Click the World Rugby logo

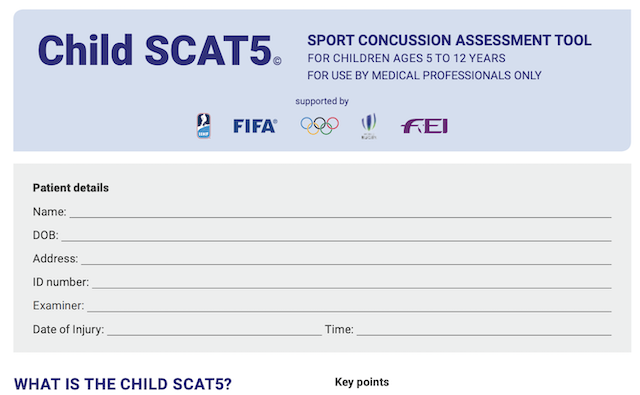pos(369,126)
